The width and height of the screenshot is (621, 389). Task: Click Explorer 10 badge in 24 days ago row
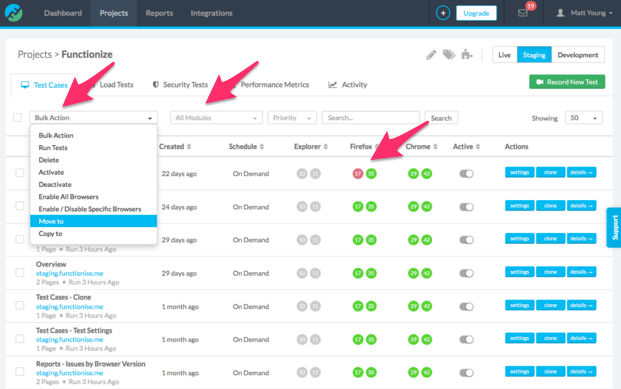coord(302,206)
